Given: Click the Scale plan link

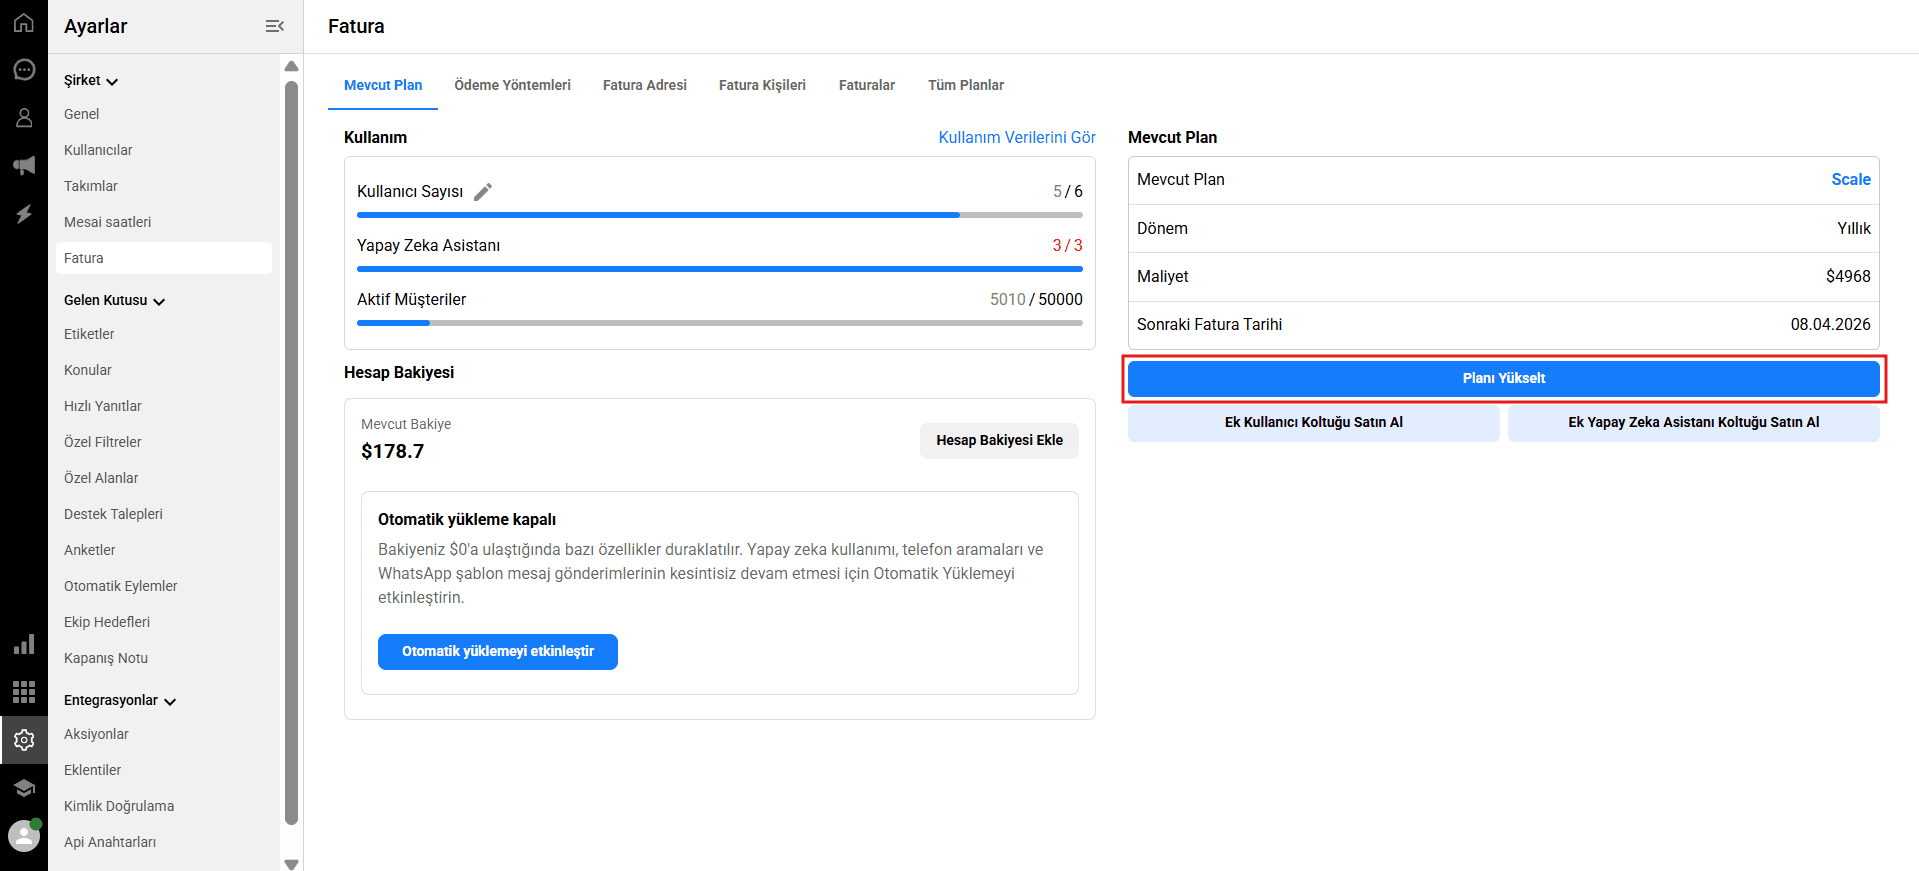Looking at the screenshot, I should pos(1851,179).
